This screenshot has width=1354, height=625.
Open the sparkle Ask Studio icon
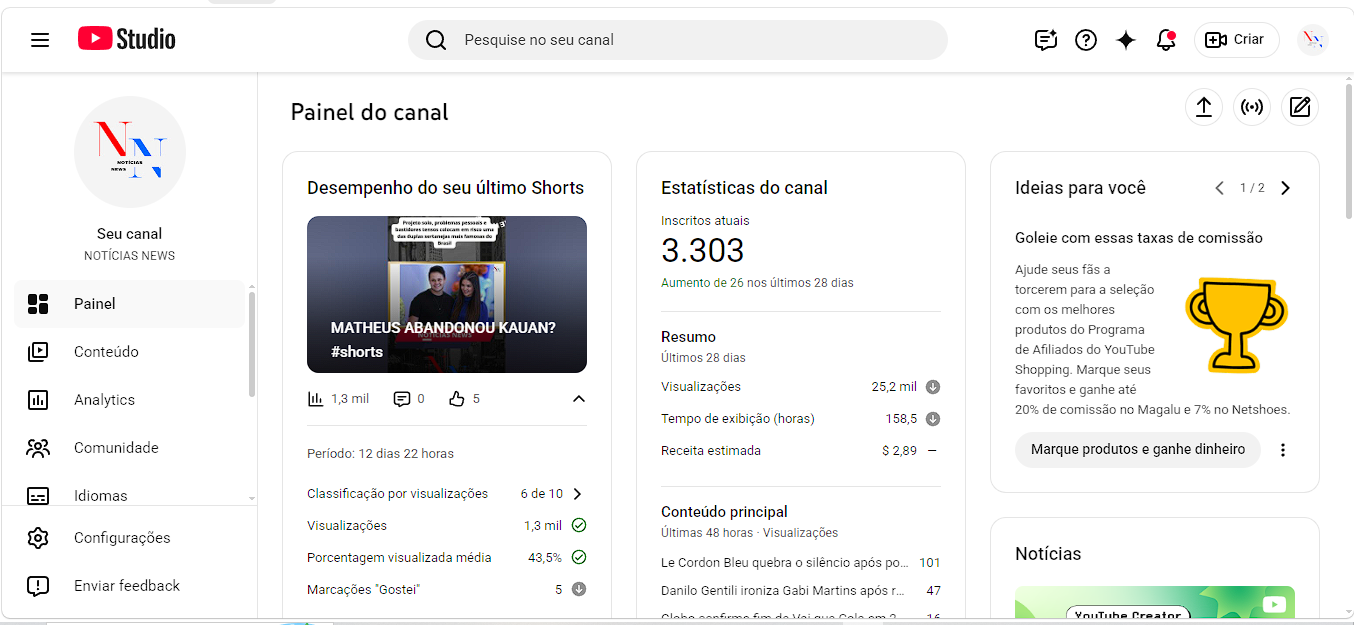pyautogui.click(x=1126, y=40)
